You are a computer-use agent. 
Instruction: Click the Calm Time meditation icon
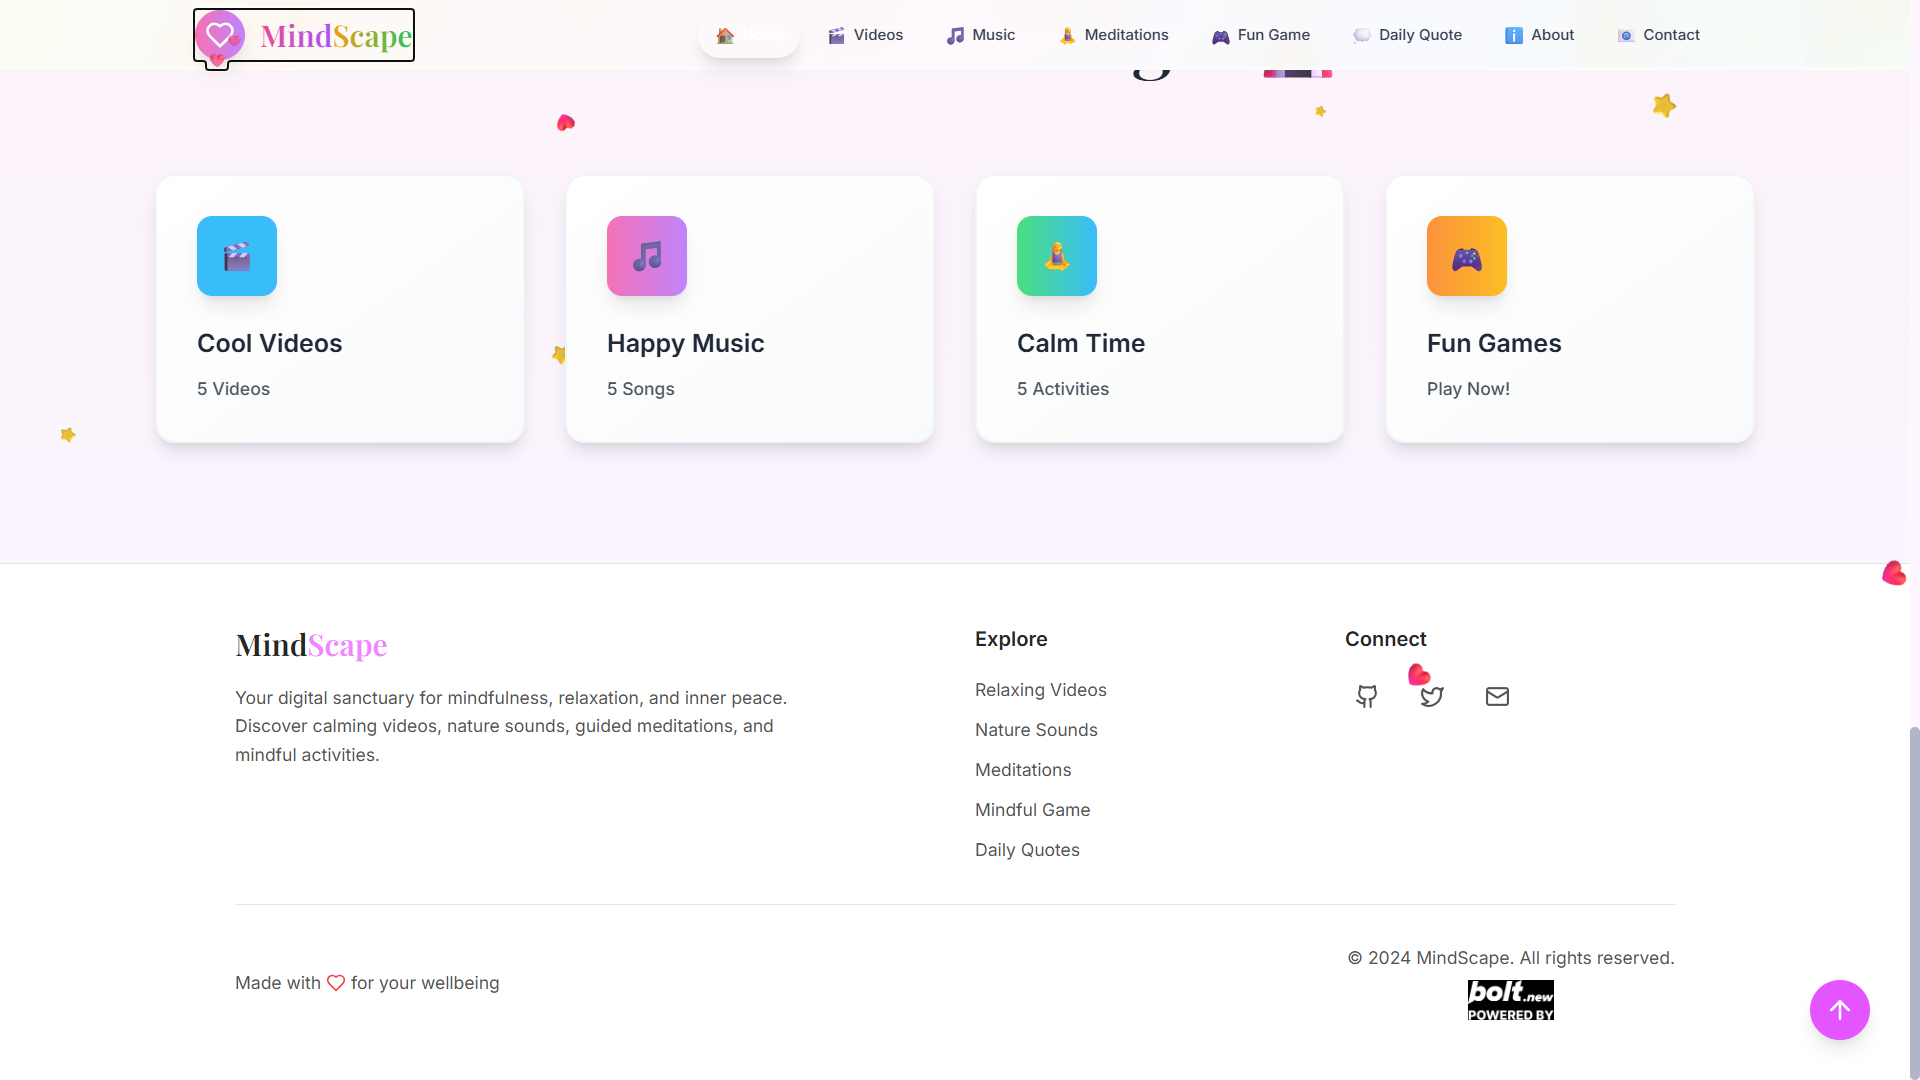click(x=1056, y=256)
